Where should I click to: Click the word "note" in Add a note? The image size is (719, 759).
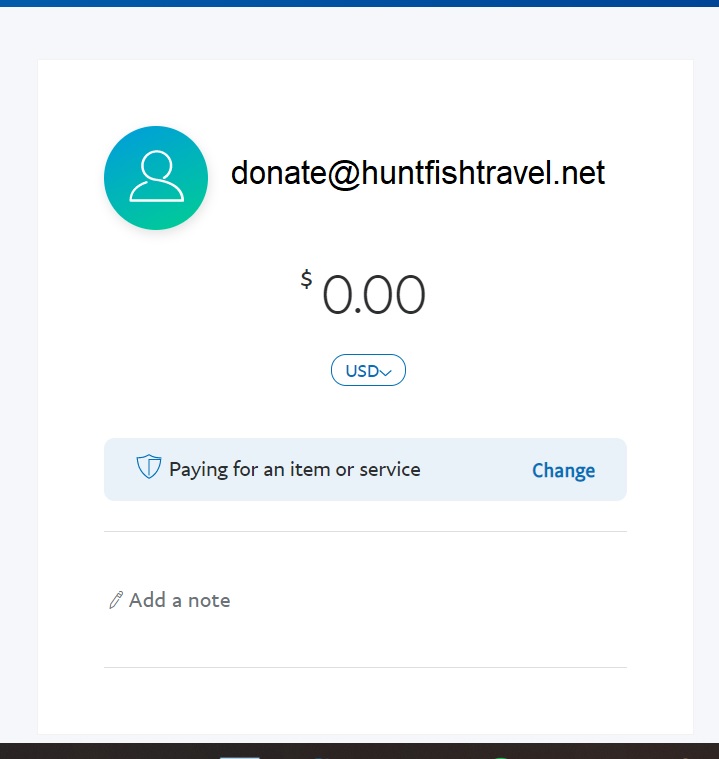(x=208, y=600)
